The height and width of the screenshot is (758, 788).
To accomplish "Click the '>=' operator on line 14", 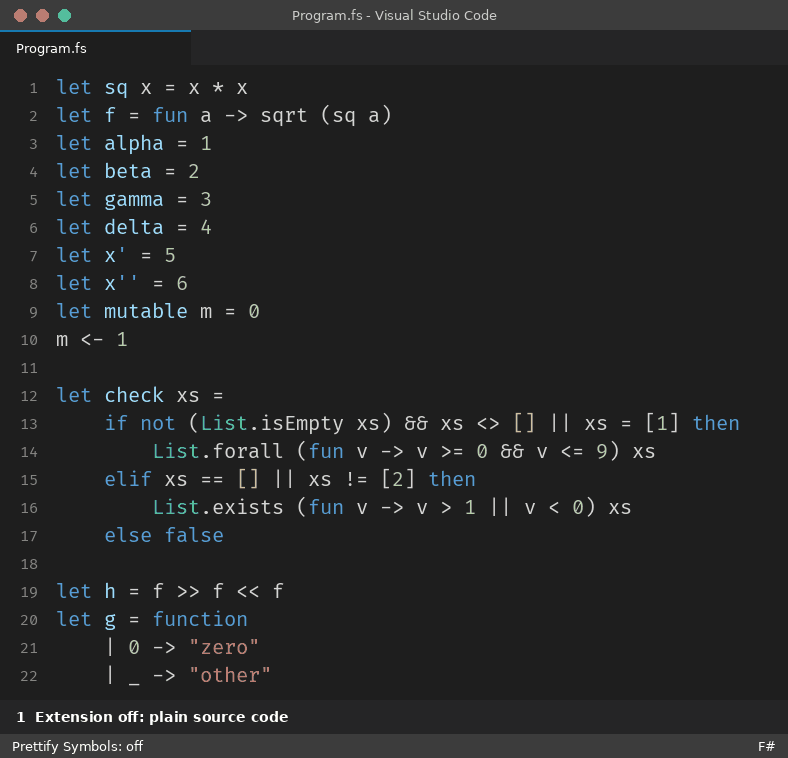I will point(452,452).
